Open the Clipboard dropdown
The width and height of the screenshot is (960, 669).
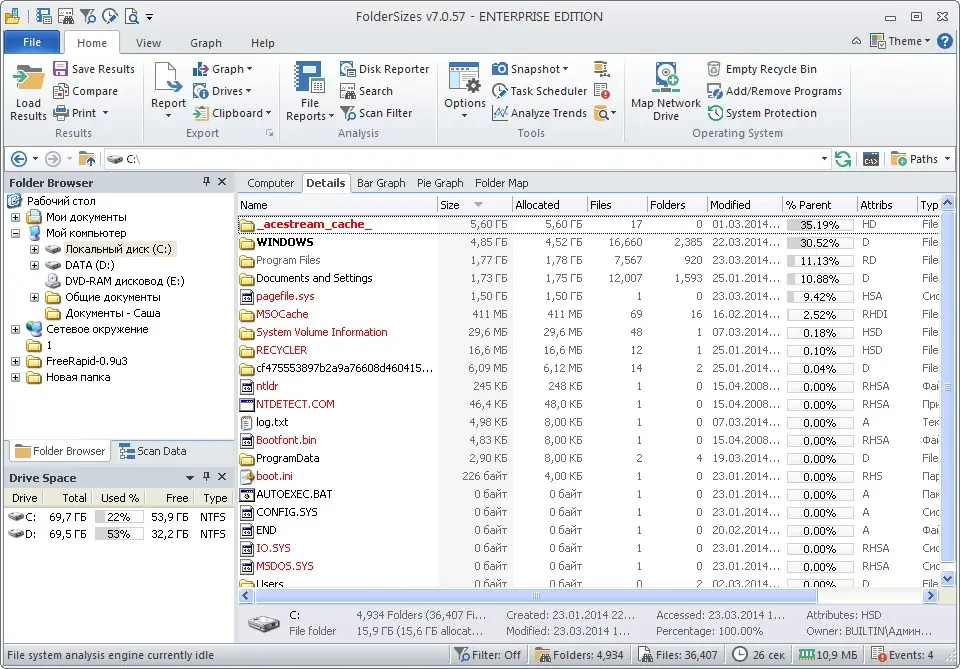tap(232, 113)
